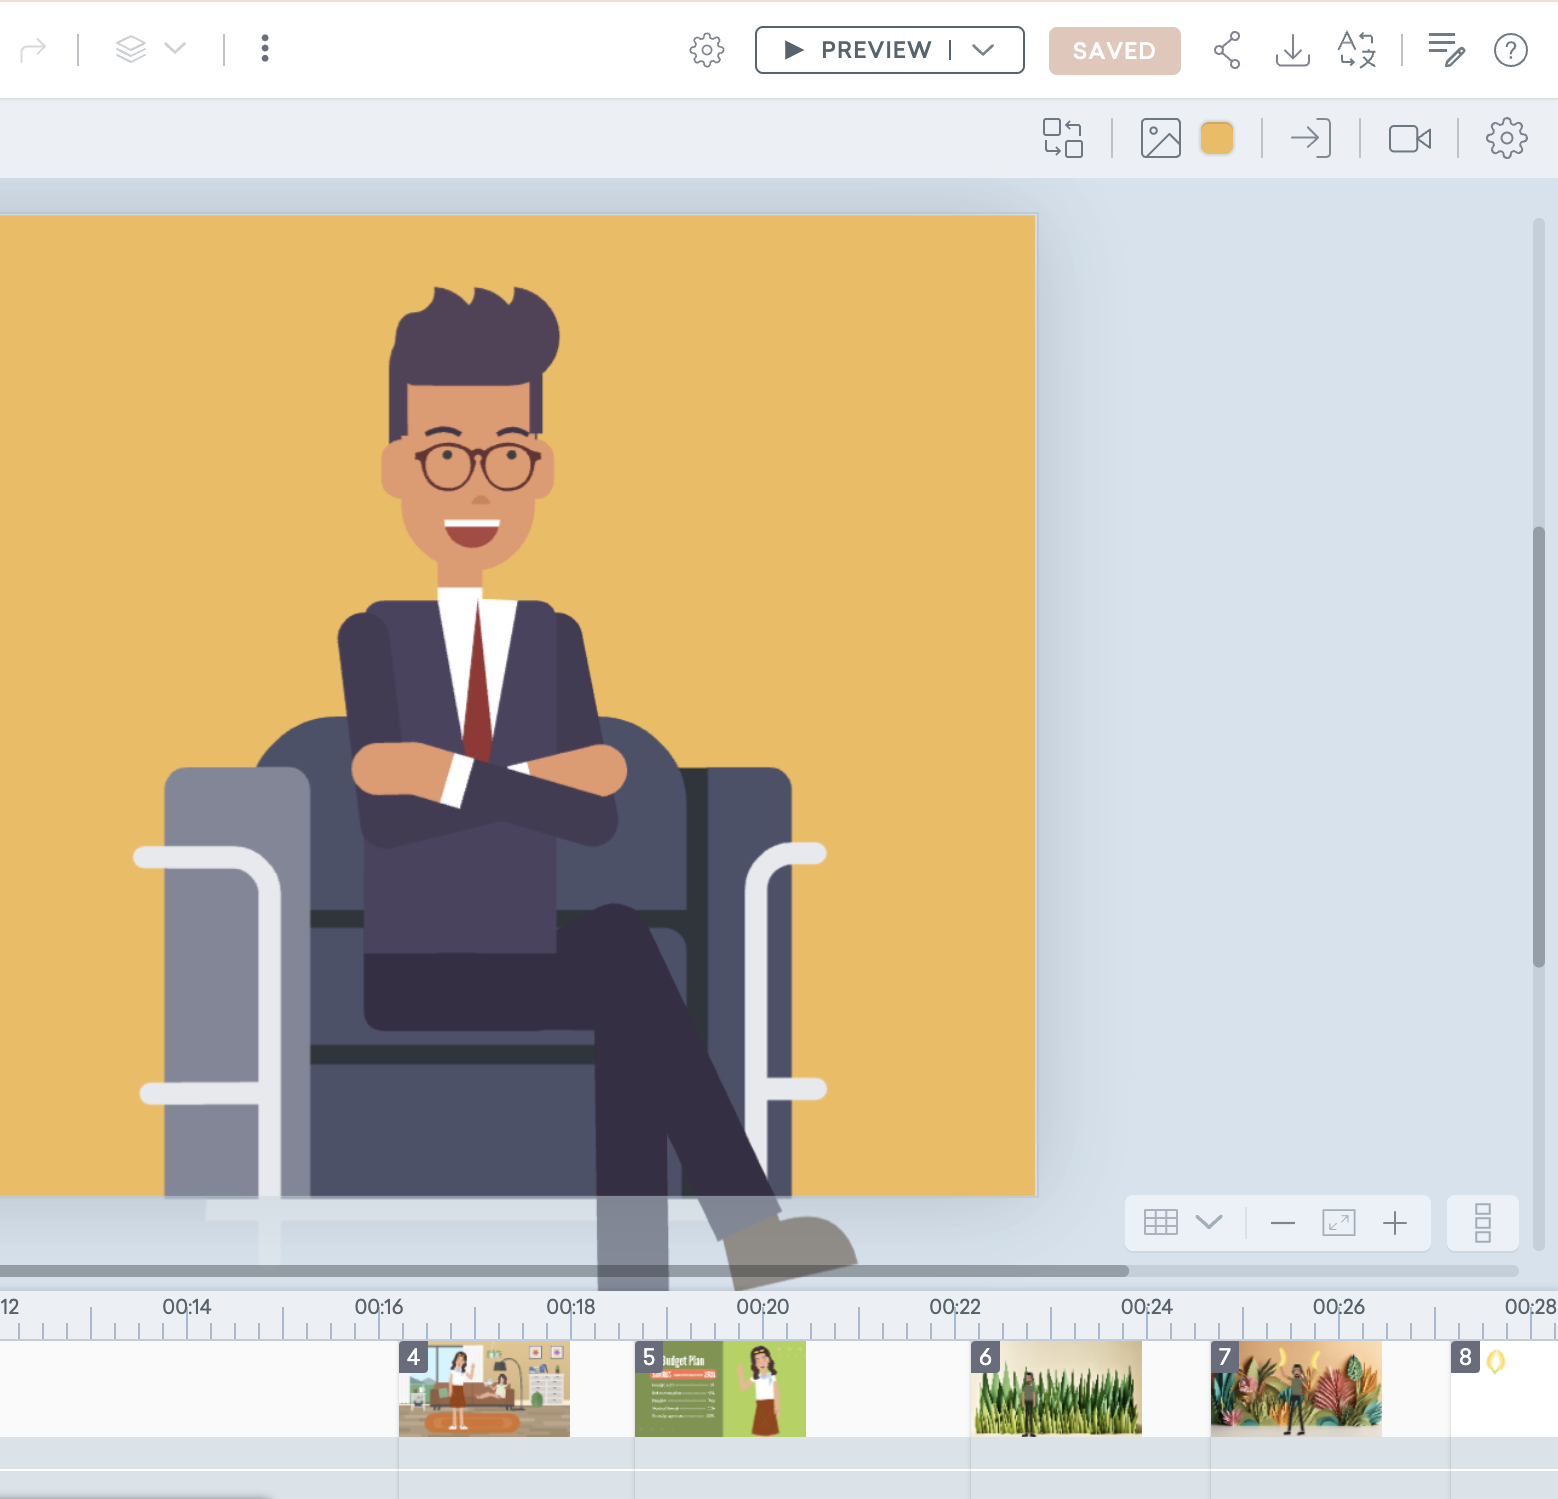
Task: Zoom in the timeline with the plus icon
Action: 1395,1222
